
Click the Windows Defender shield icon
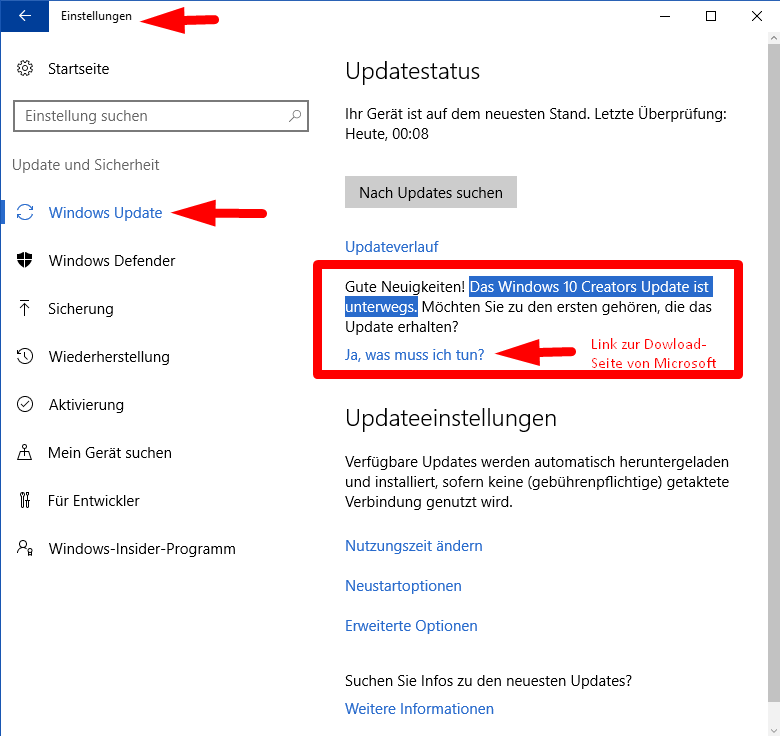[x=24, y=260]
